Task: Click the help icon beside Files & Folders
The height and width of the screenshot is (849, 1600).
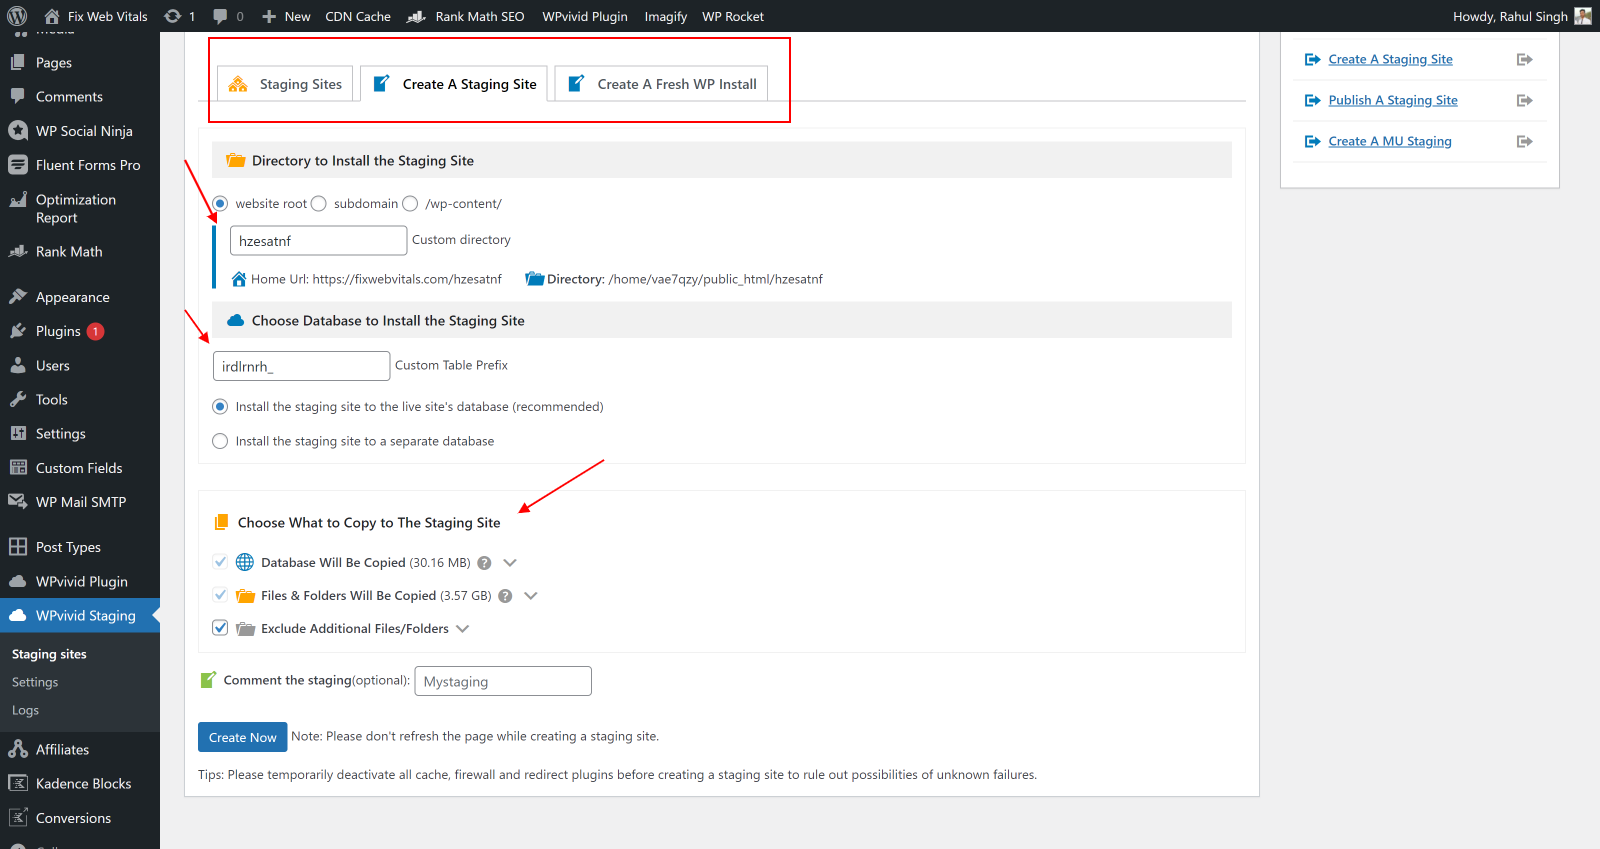Action: 505,596
